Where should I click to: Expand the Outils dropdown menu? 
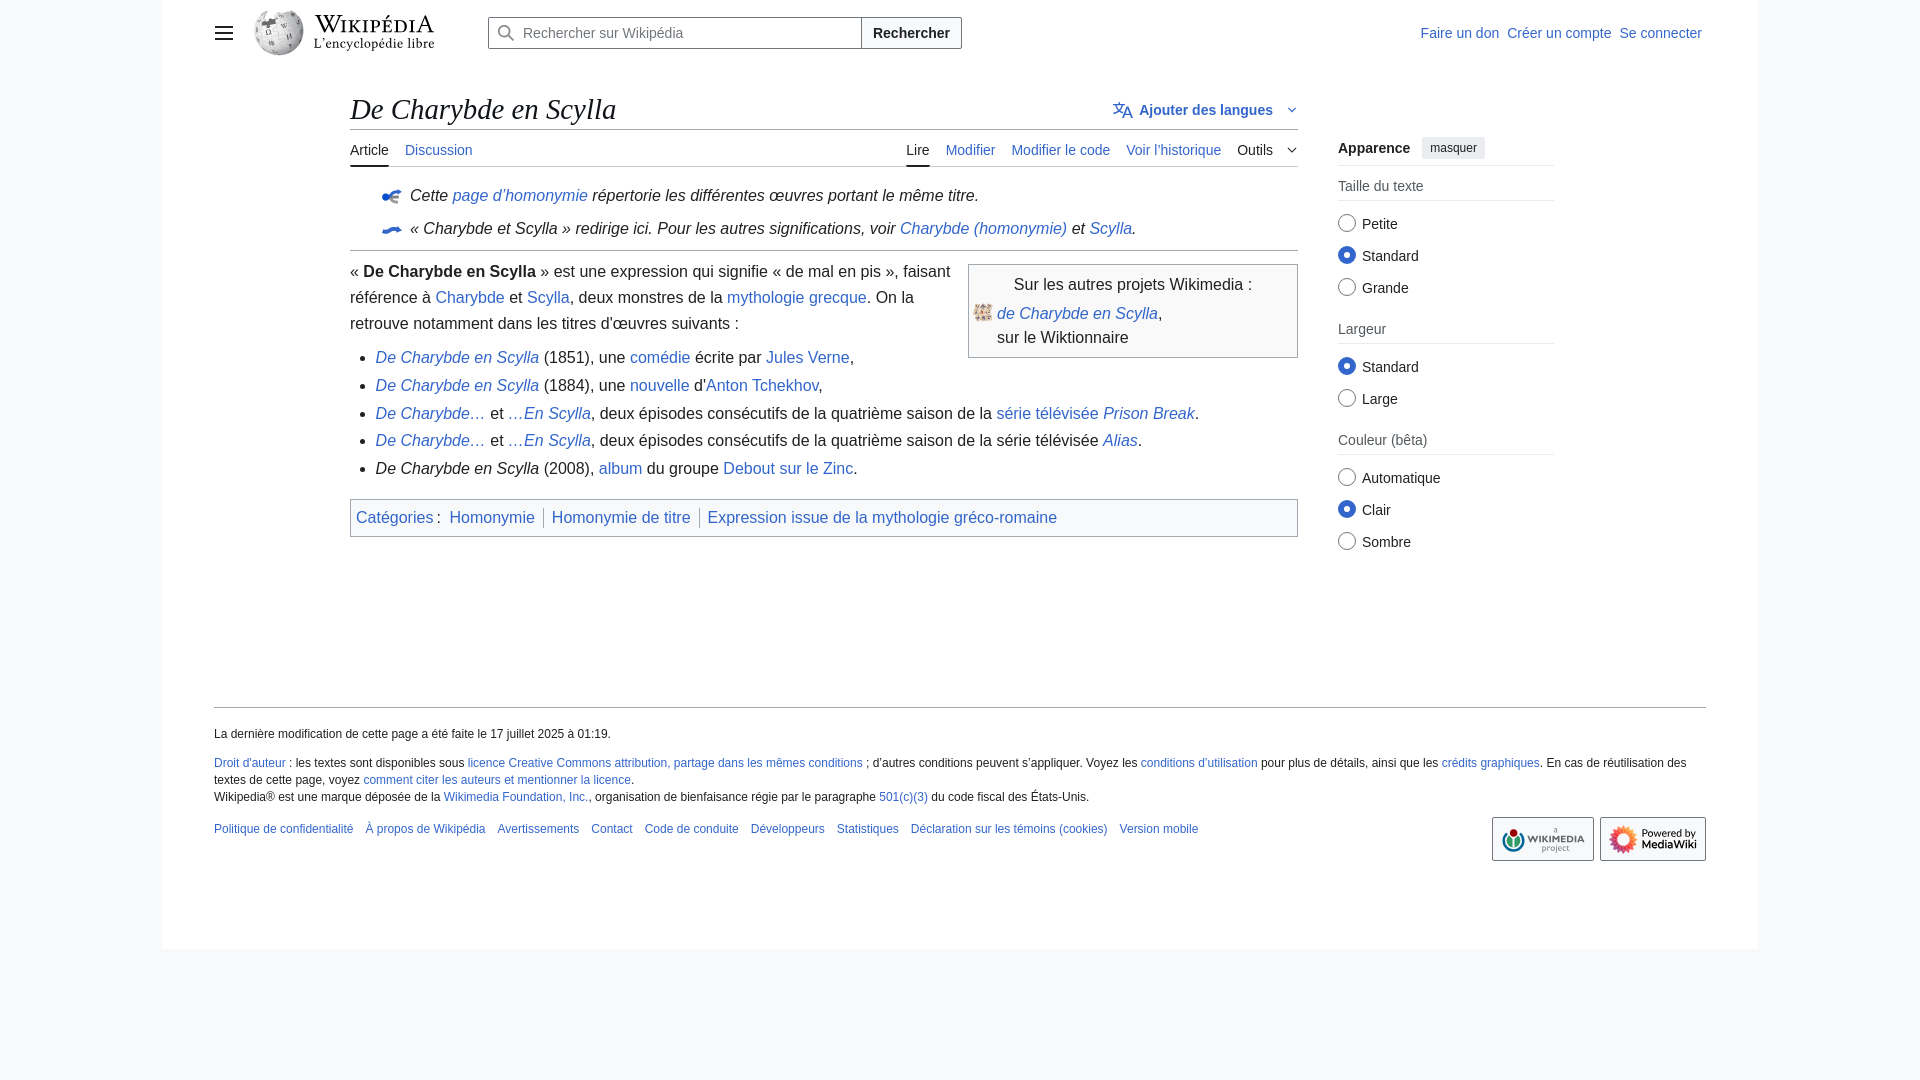tap(1266, 150)
